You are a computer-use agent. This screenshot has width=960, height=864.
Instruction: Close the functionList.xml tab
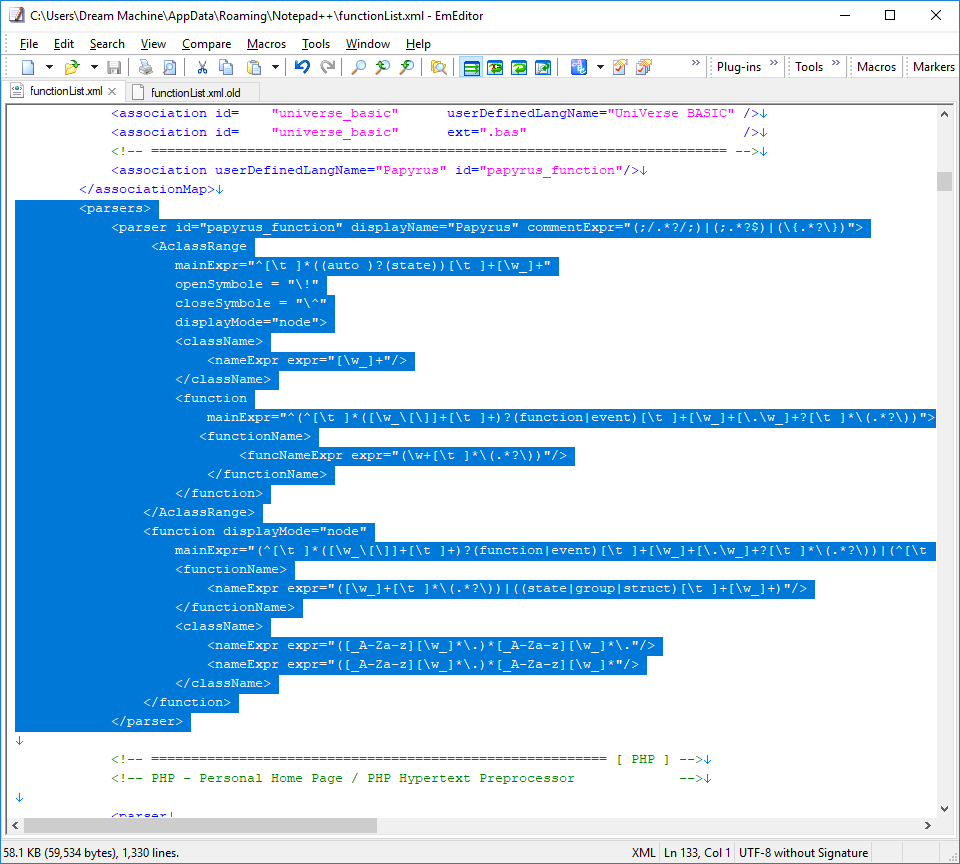[112, 92]
